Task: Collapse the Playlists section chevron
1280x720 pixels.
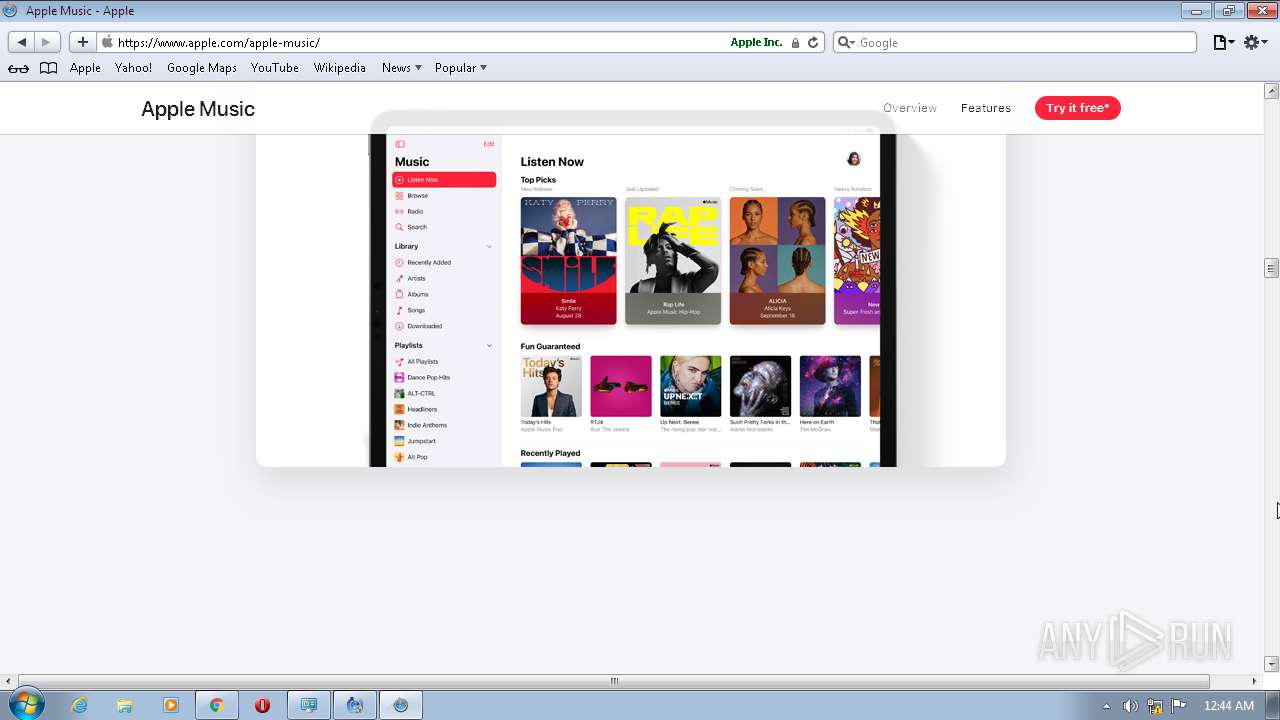Action: pyautogui.click(x=489, y=346)
